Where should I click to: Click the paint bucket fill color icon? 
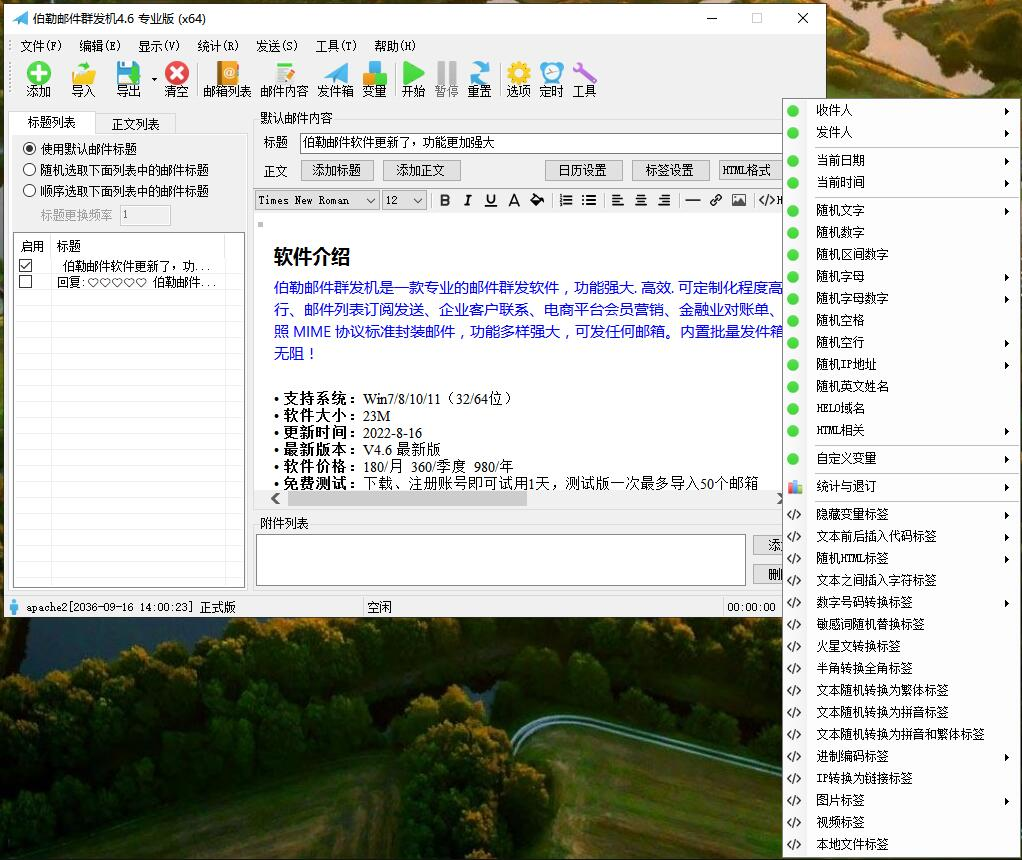537,200
